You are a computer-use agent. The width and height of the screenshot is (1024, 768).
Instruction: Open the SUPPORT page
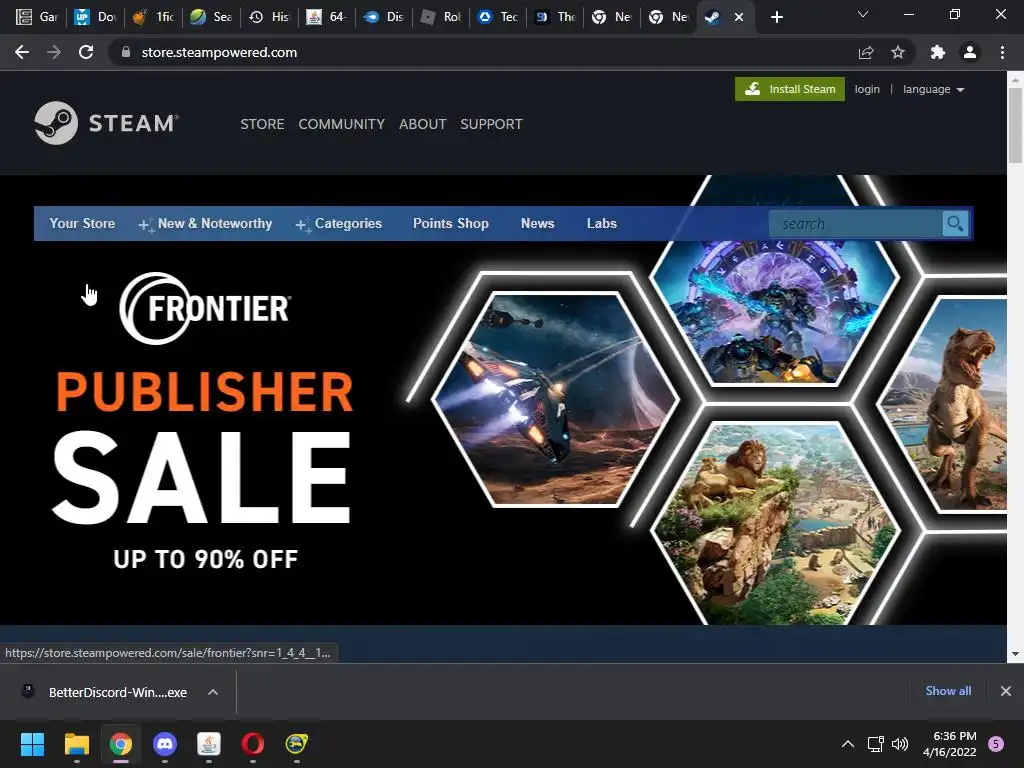click(x=491, y=124)
